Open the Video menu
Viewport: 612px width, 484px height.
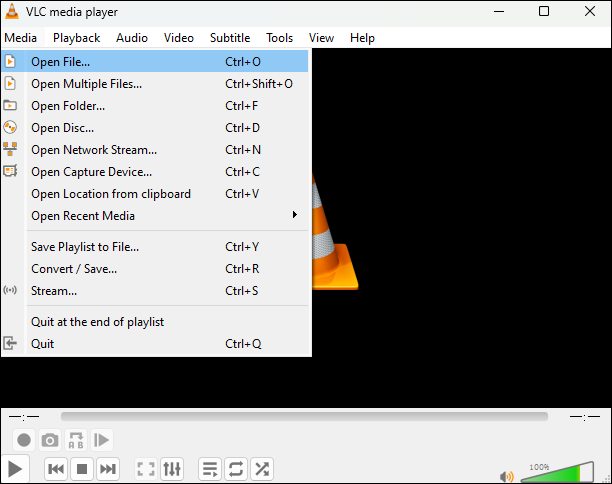[x=179, y=38]
